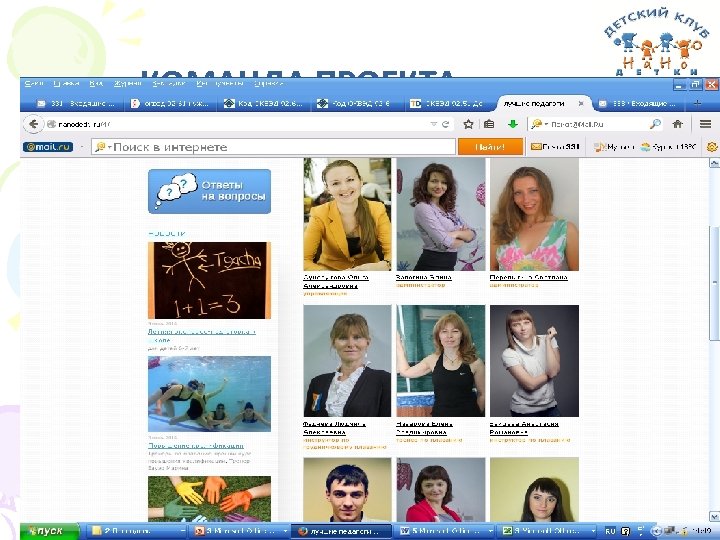Screen dimensions: 720x540
Task: Open the photo of the woman in black blazer
Action: pyautogui.click(x=347, y=361)
